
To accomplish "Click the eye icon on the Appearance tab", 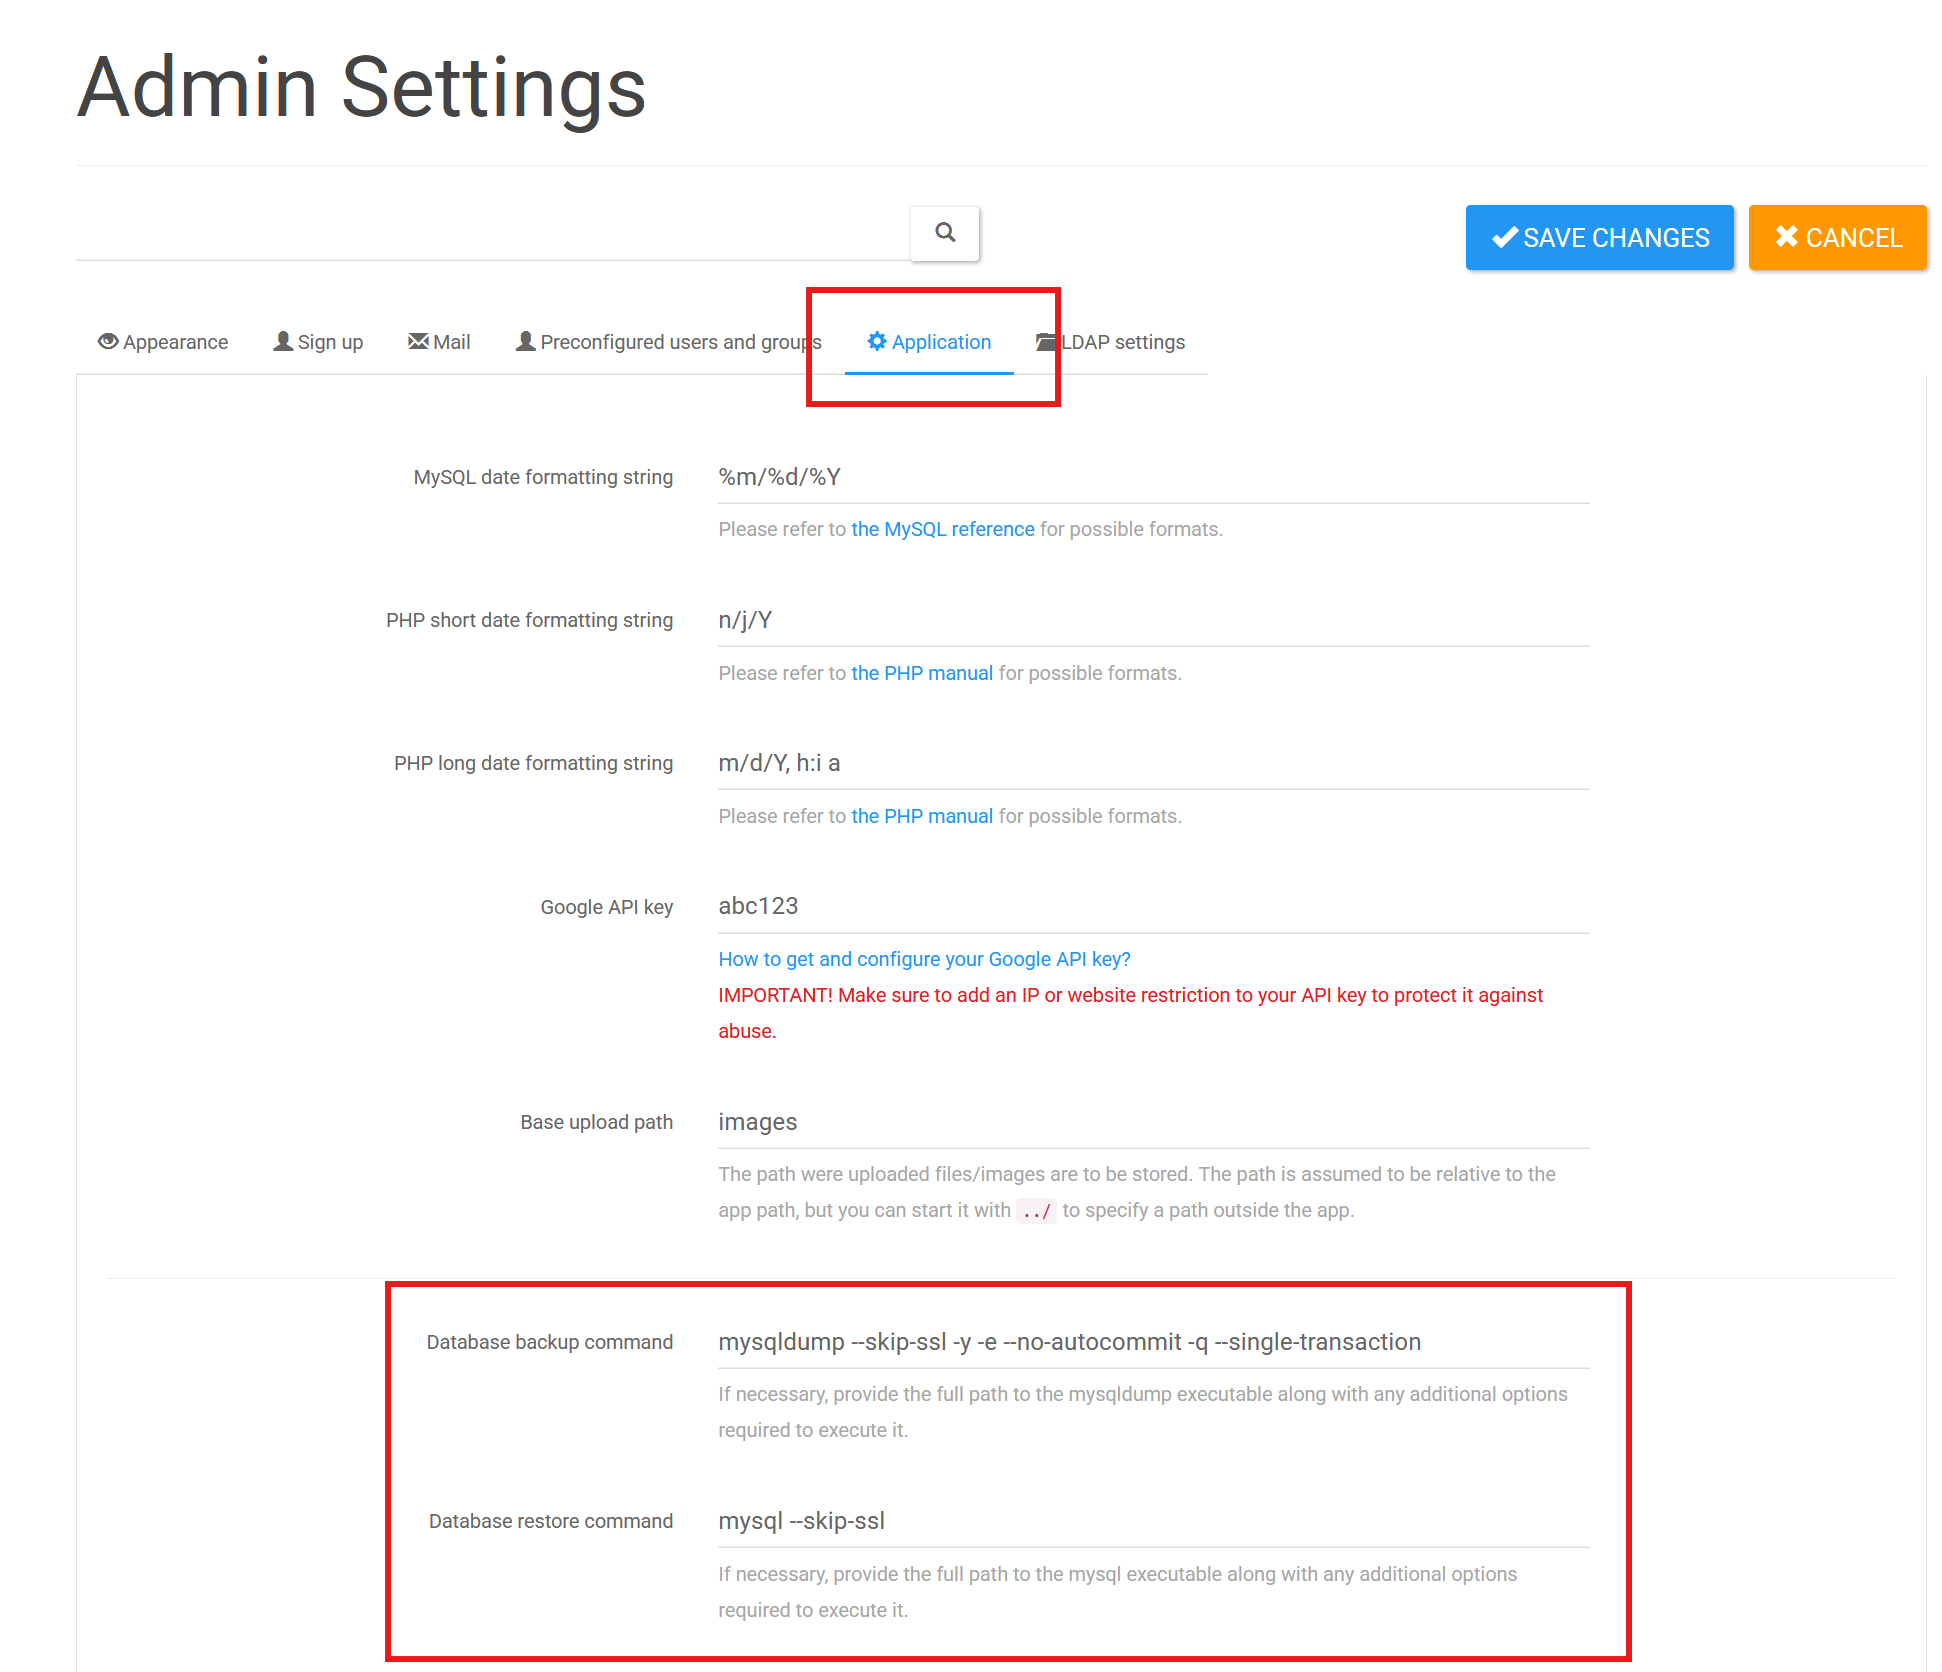I will [x=107, y=341].
